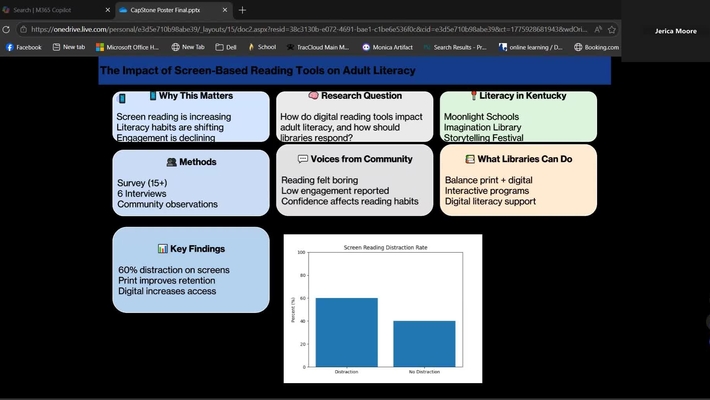Click the Key Findings heading
Viewport: 710px width, 400px height.
point(197,249)
